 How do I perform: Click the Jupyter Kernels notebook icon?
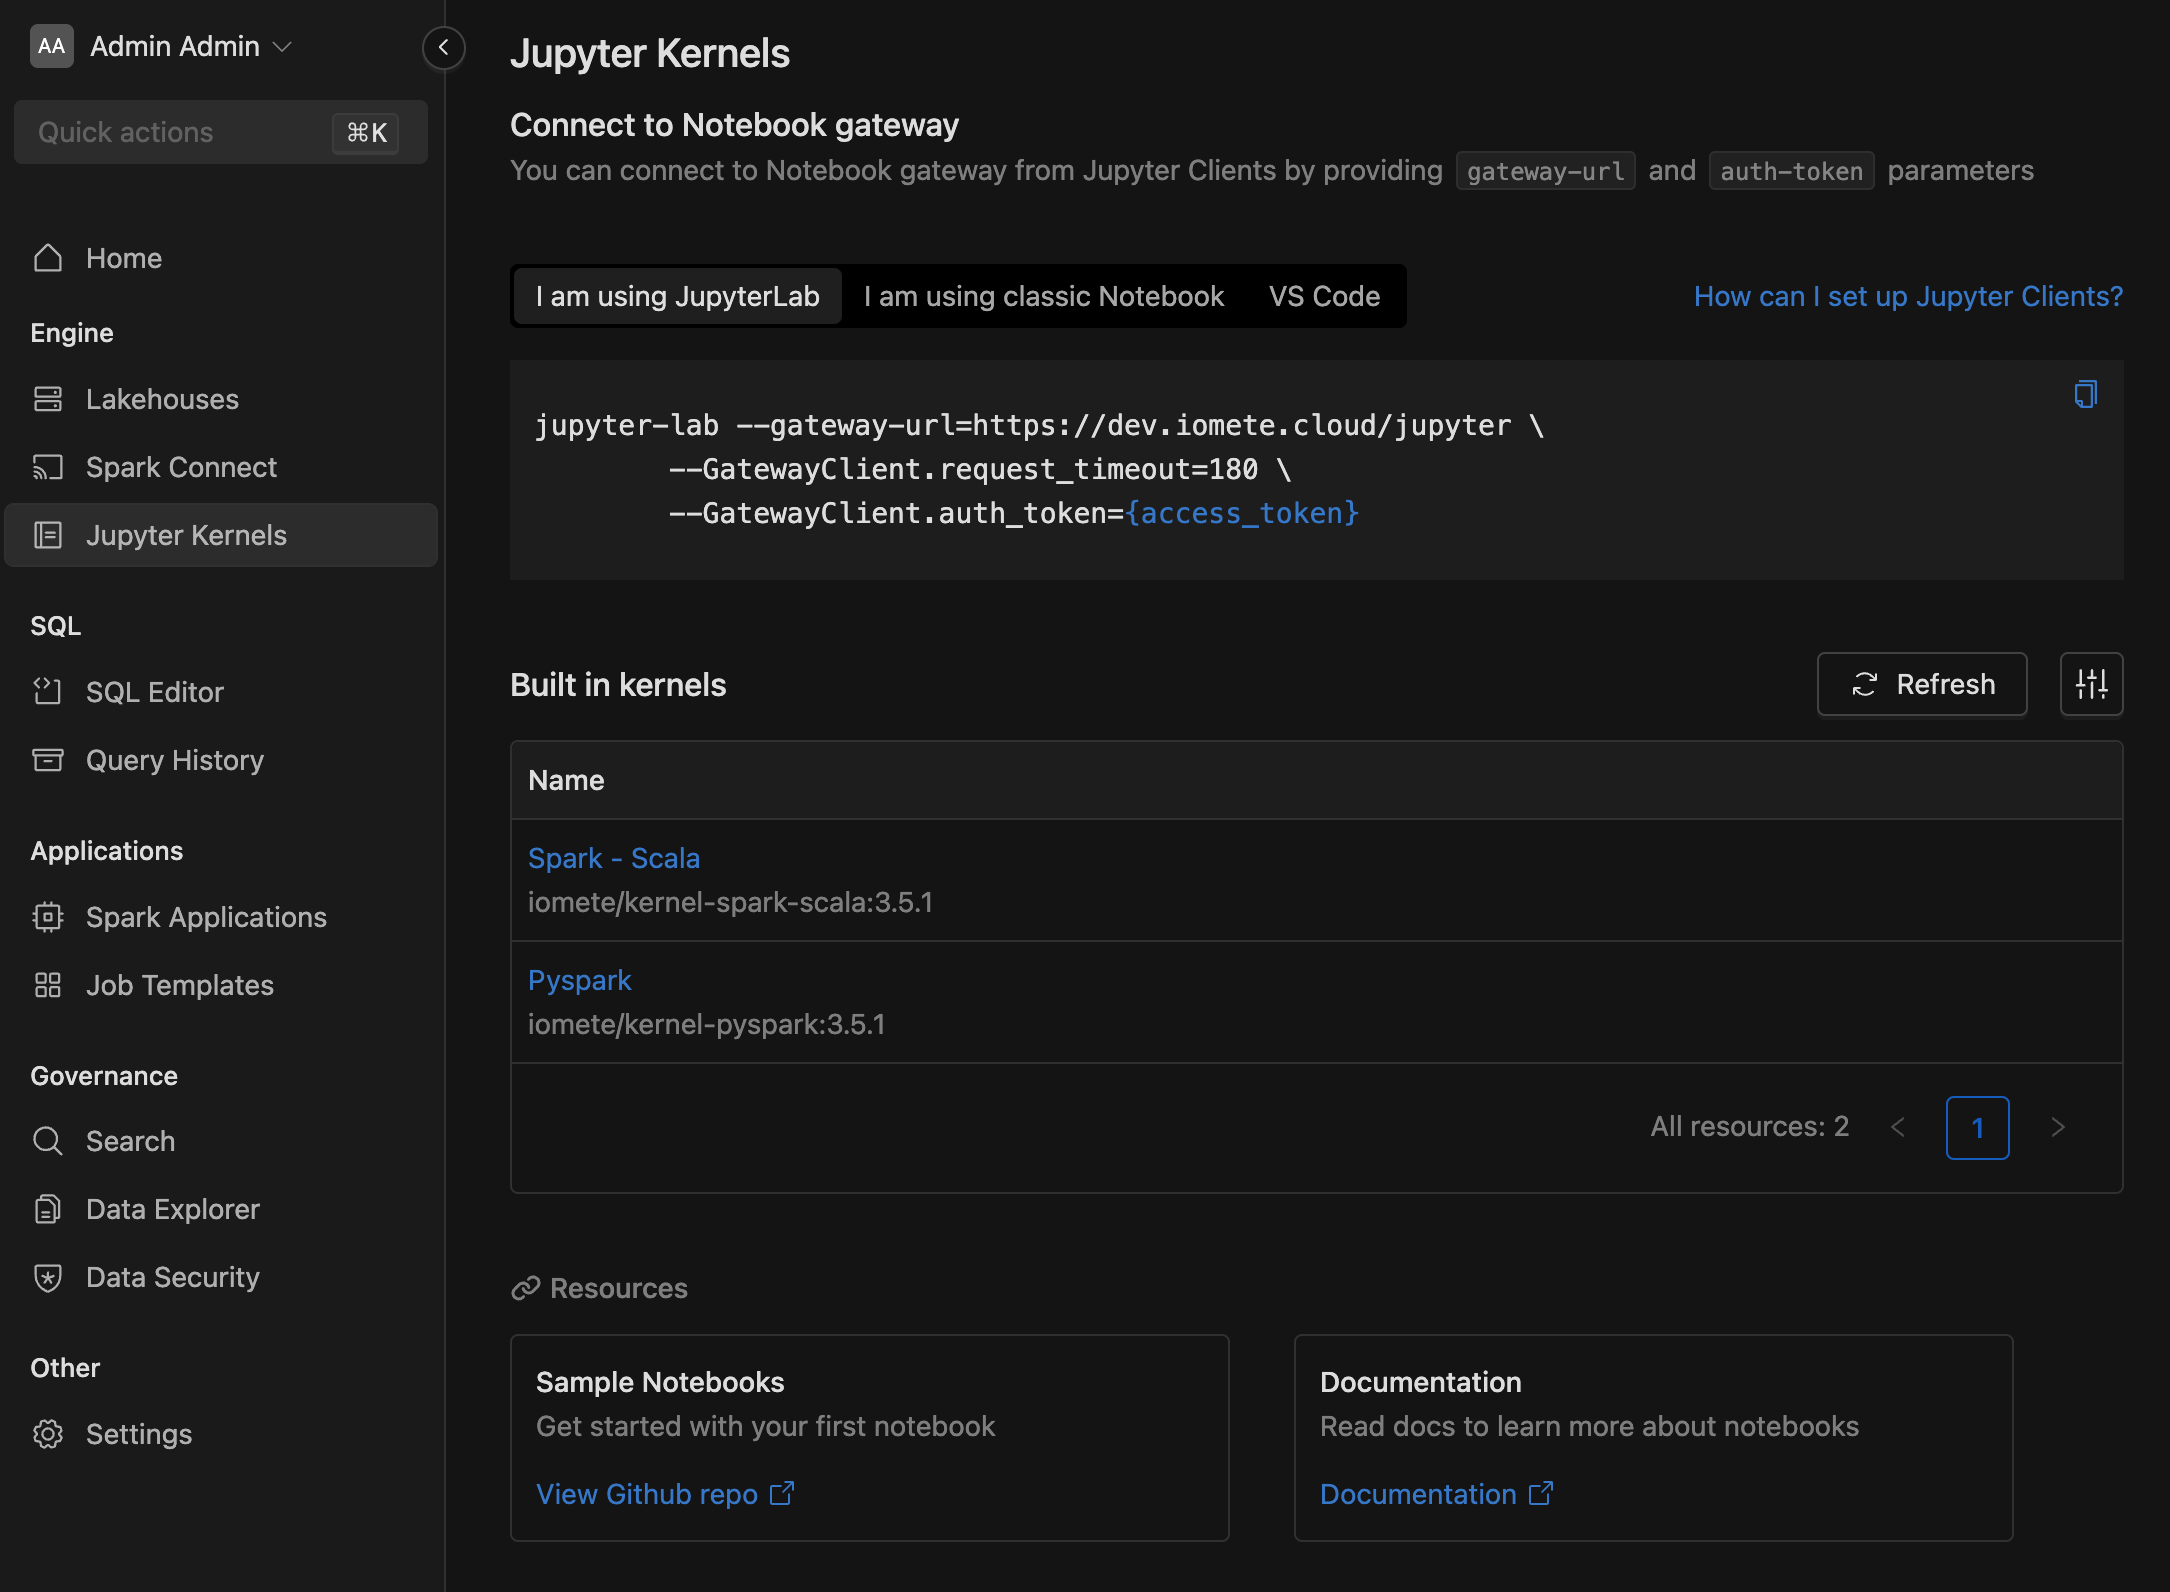48,535
